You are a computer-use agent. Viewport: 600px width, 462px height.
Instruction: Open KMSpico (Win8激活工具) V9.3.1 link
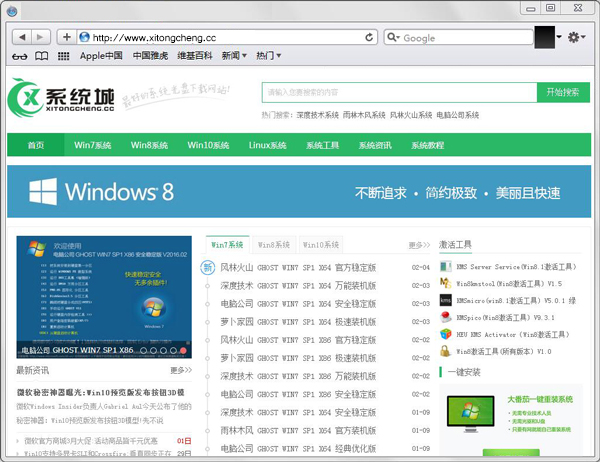coord(505,317)
